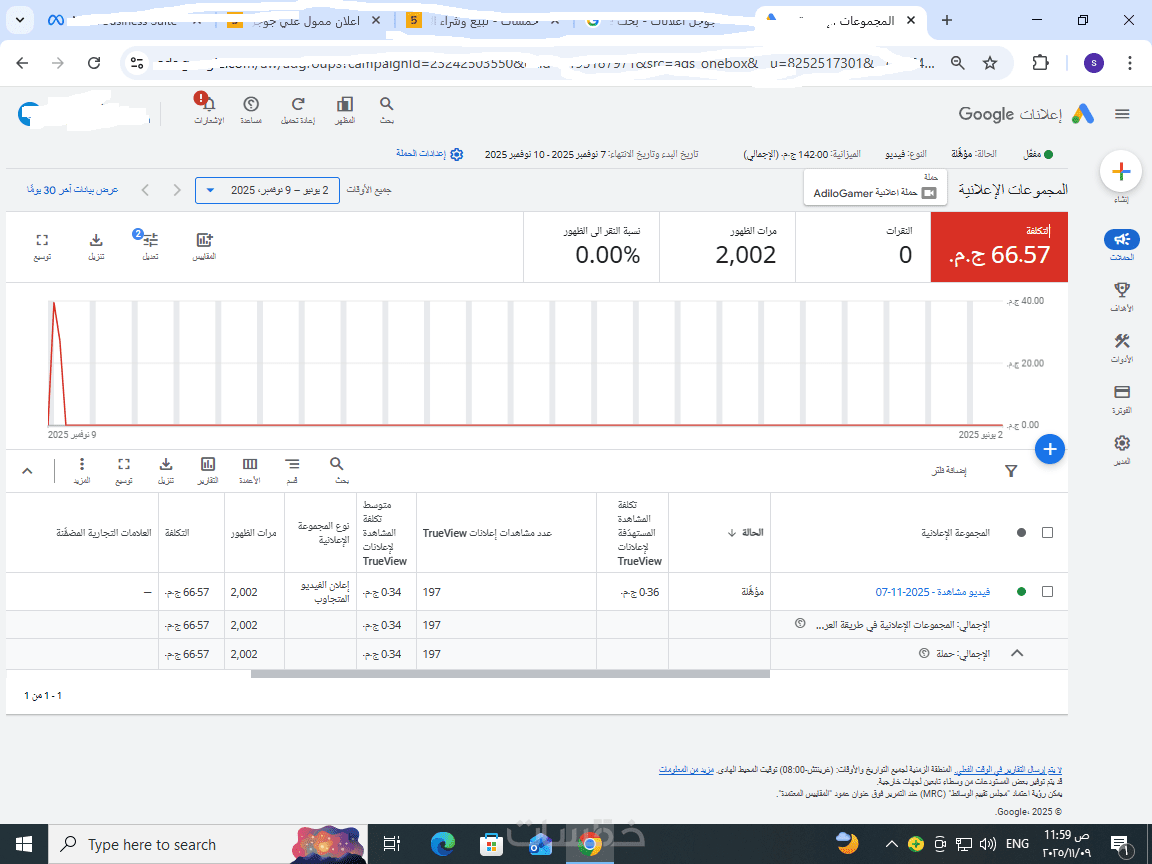Screen dimensions: 1152x864
Task: Open the campaign selector AdiloGamer
Action: 875,187
